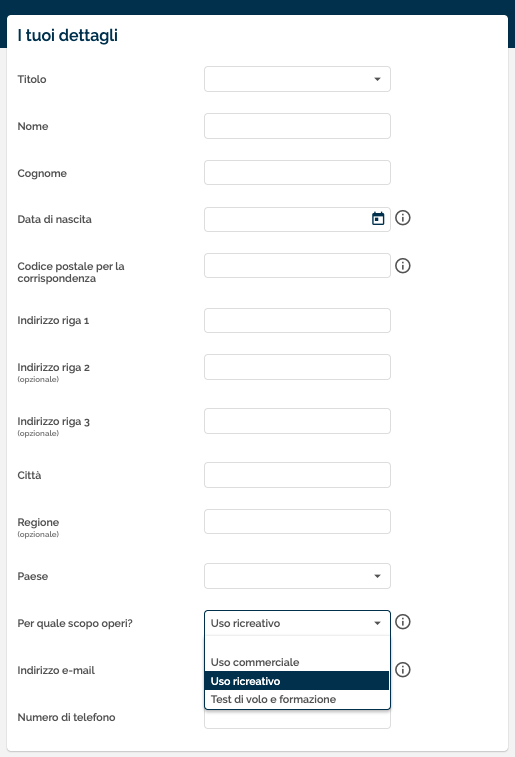
Task: Open the date of birth calendar picker
Action: click(x=378, y=219)
